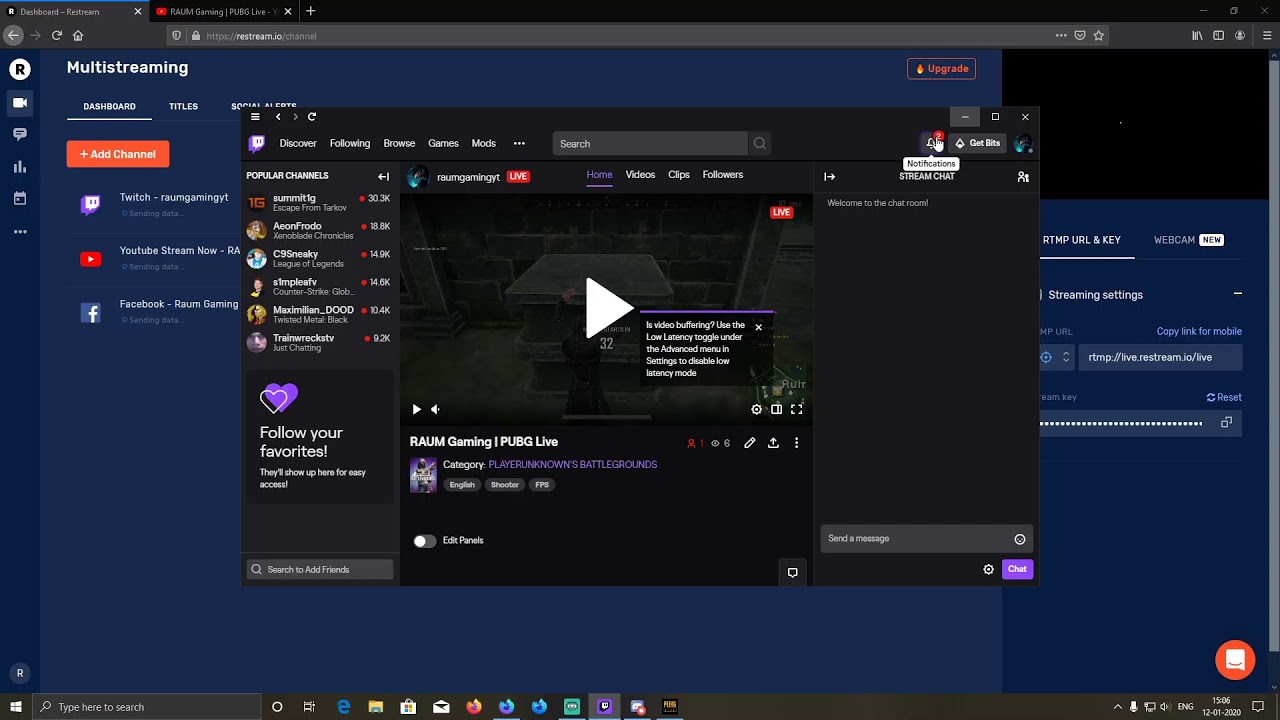Collapse the Stream Chat panel

click(x=829, y=176)
